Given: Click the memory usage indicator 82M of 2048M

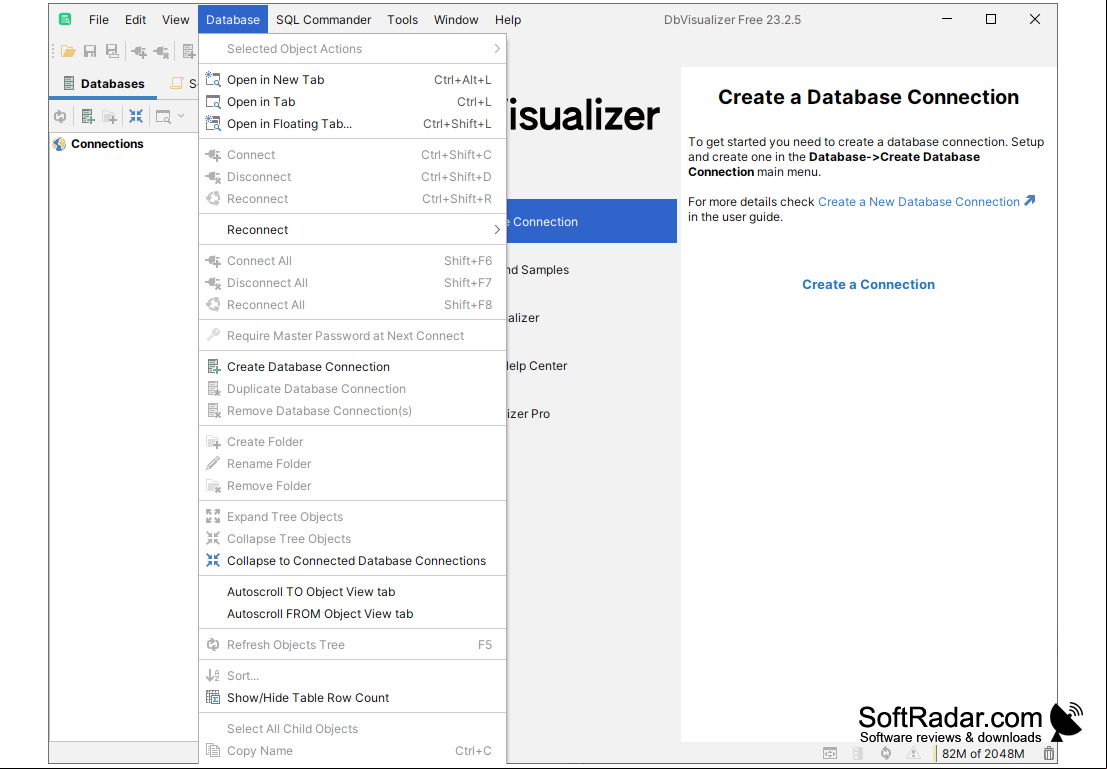Looking at the screenshot, I should [x=983, y=753].
